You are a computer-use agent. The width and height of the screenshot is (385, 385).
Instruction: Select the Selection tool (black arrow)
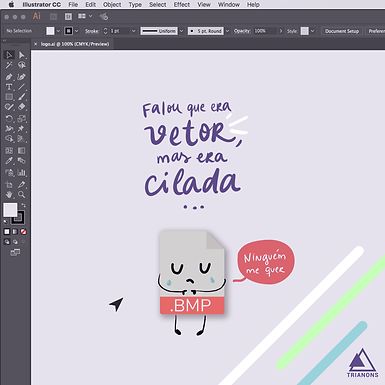[x=9, y=55]
